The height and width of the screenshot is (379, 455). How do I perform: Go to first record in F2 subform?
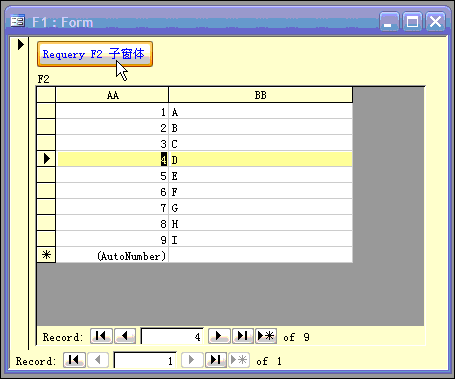pos(101,336)
